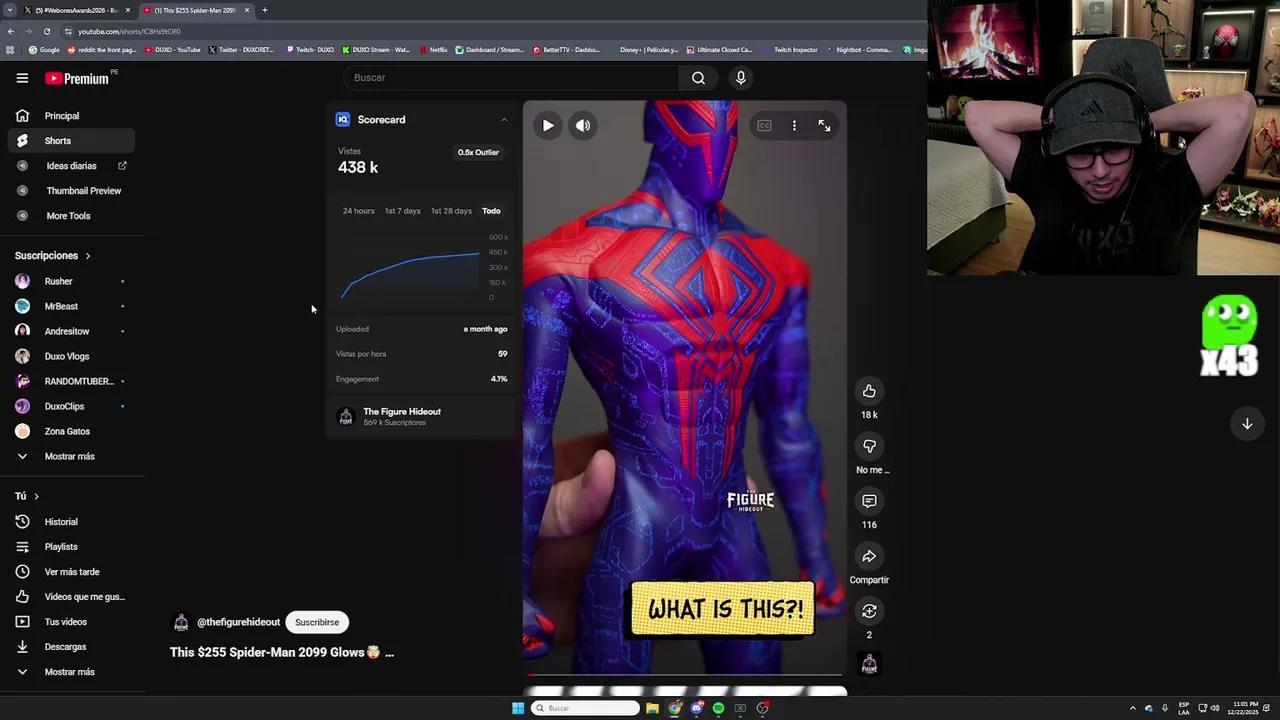Open remix icon showing 2
The width and height of the screenshot is (1280, 720).
tap(869, 611)
